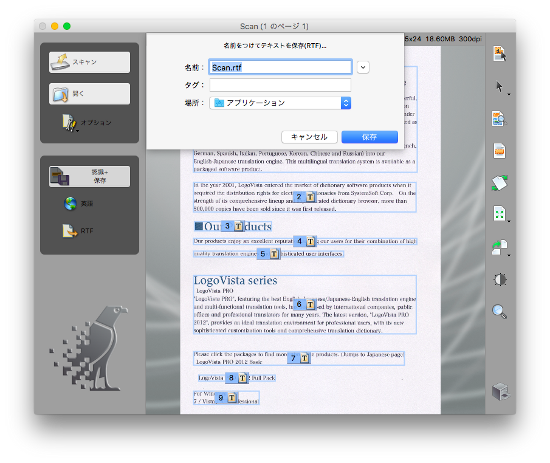Choose the globe language option

tap(79, 203)
